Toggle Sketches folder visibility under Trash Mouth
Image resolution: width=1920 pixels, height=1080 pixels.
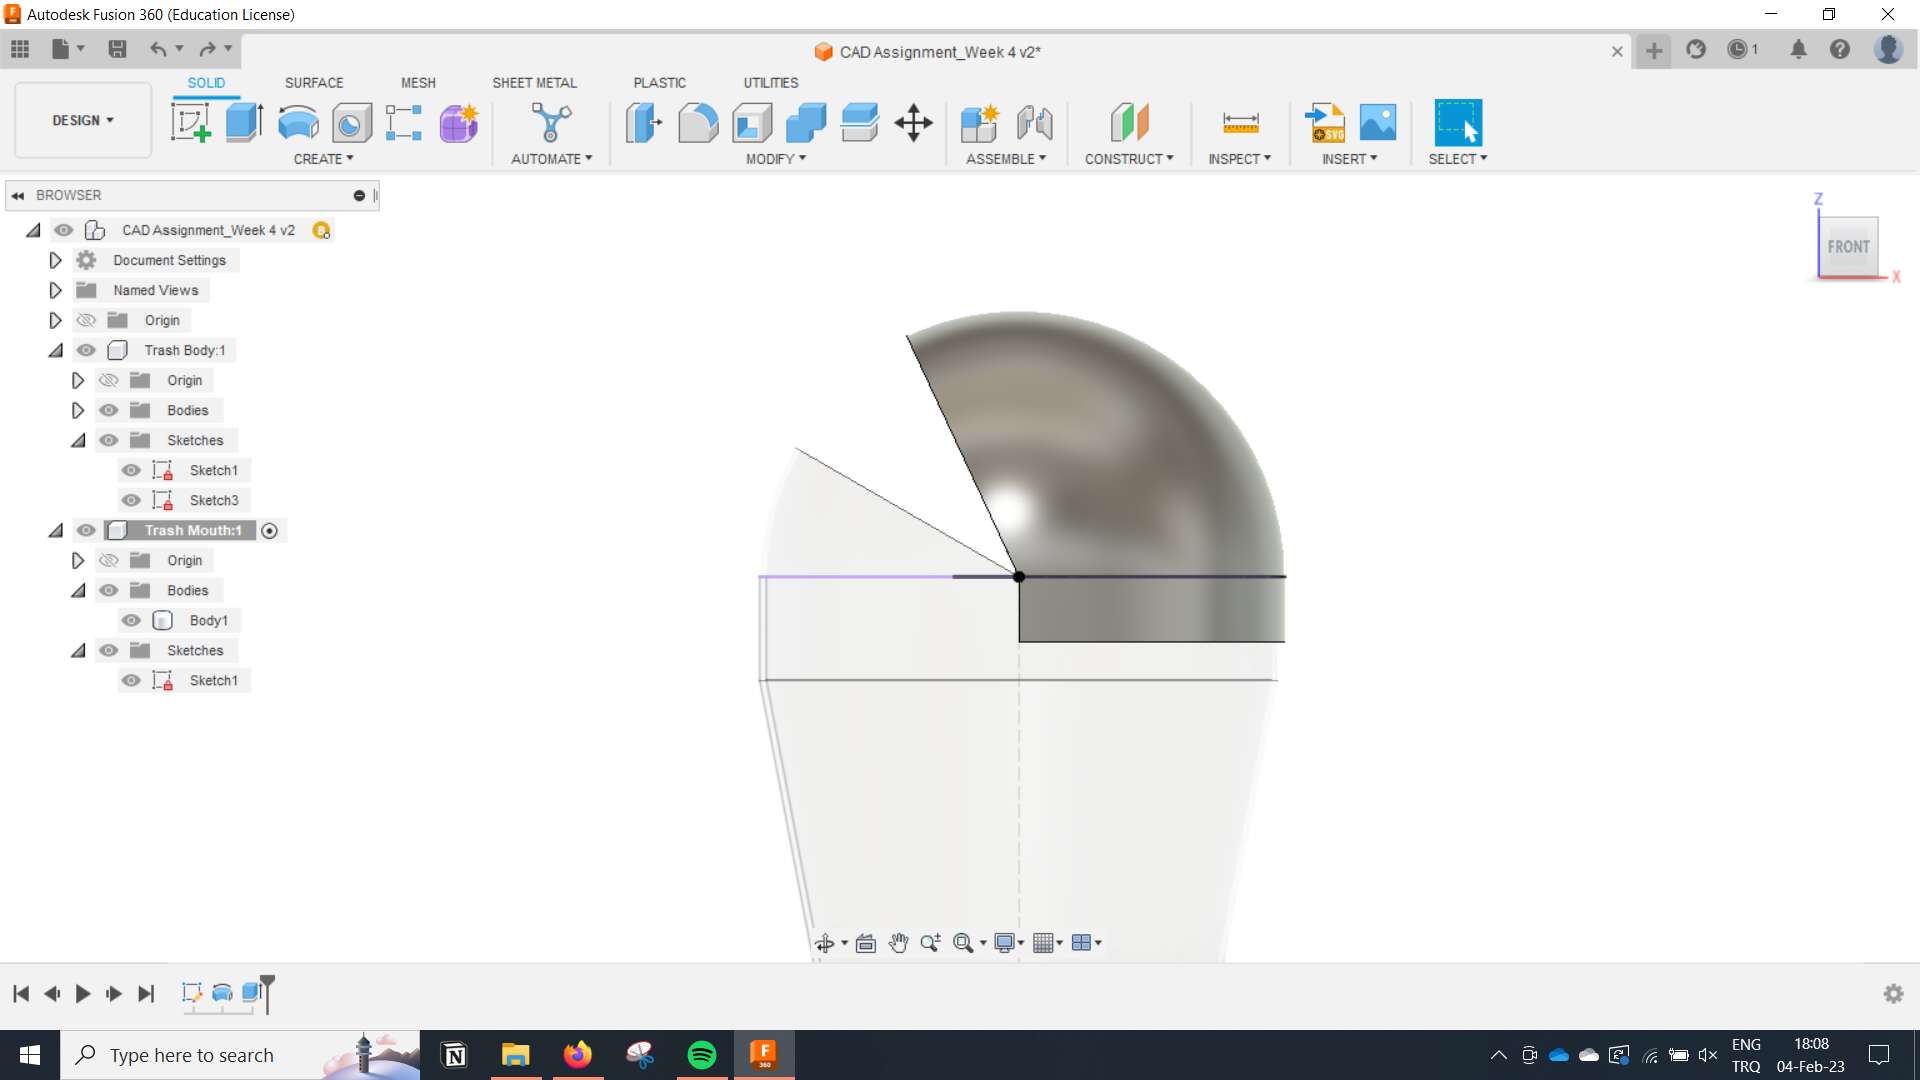coord(108,650)
